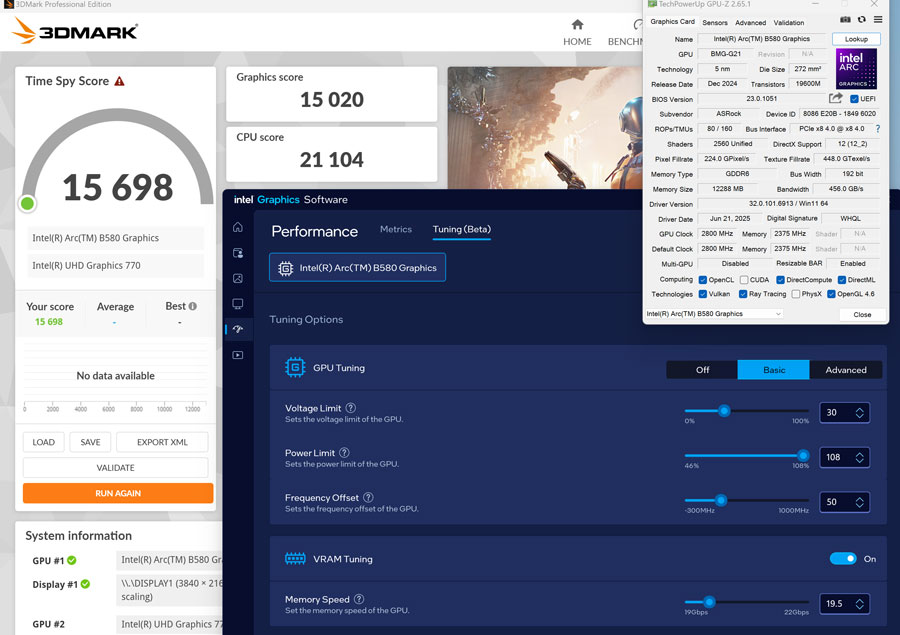This screenshot has width=900, height=635.
Task: Open the image/graphics icon in Intel sidebar
Action: point(238,278)
